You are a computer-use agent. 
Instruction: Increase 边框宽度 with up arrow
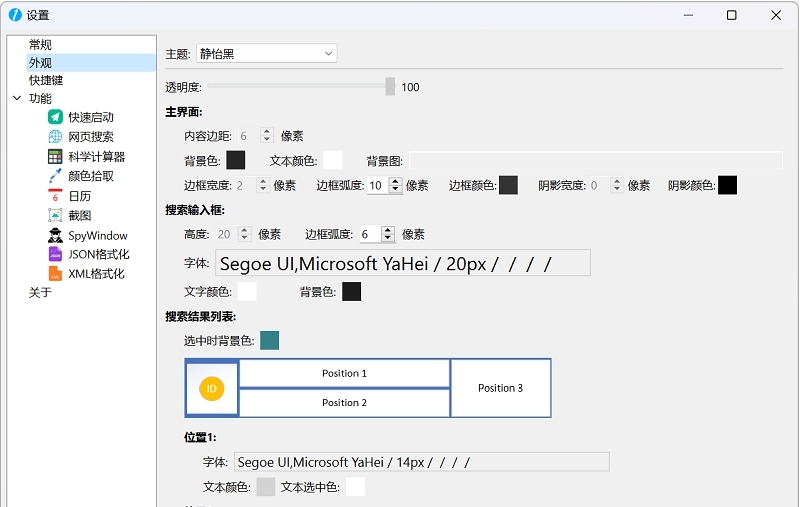pos(263,181)
